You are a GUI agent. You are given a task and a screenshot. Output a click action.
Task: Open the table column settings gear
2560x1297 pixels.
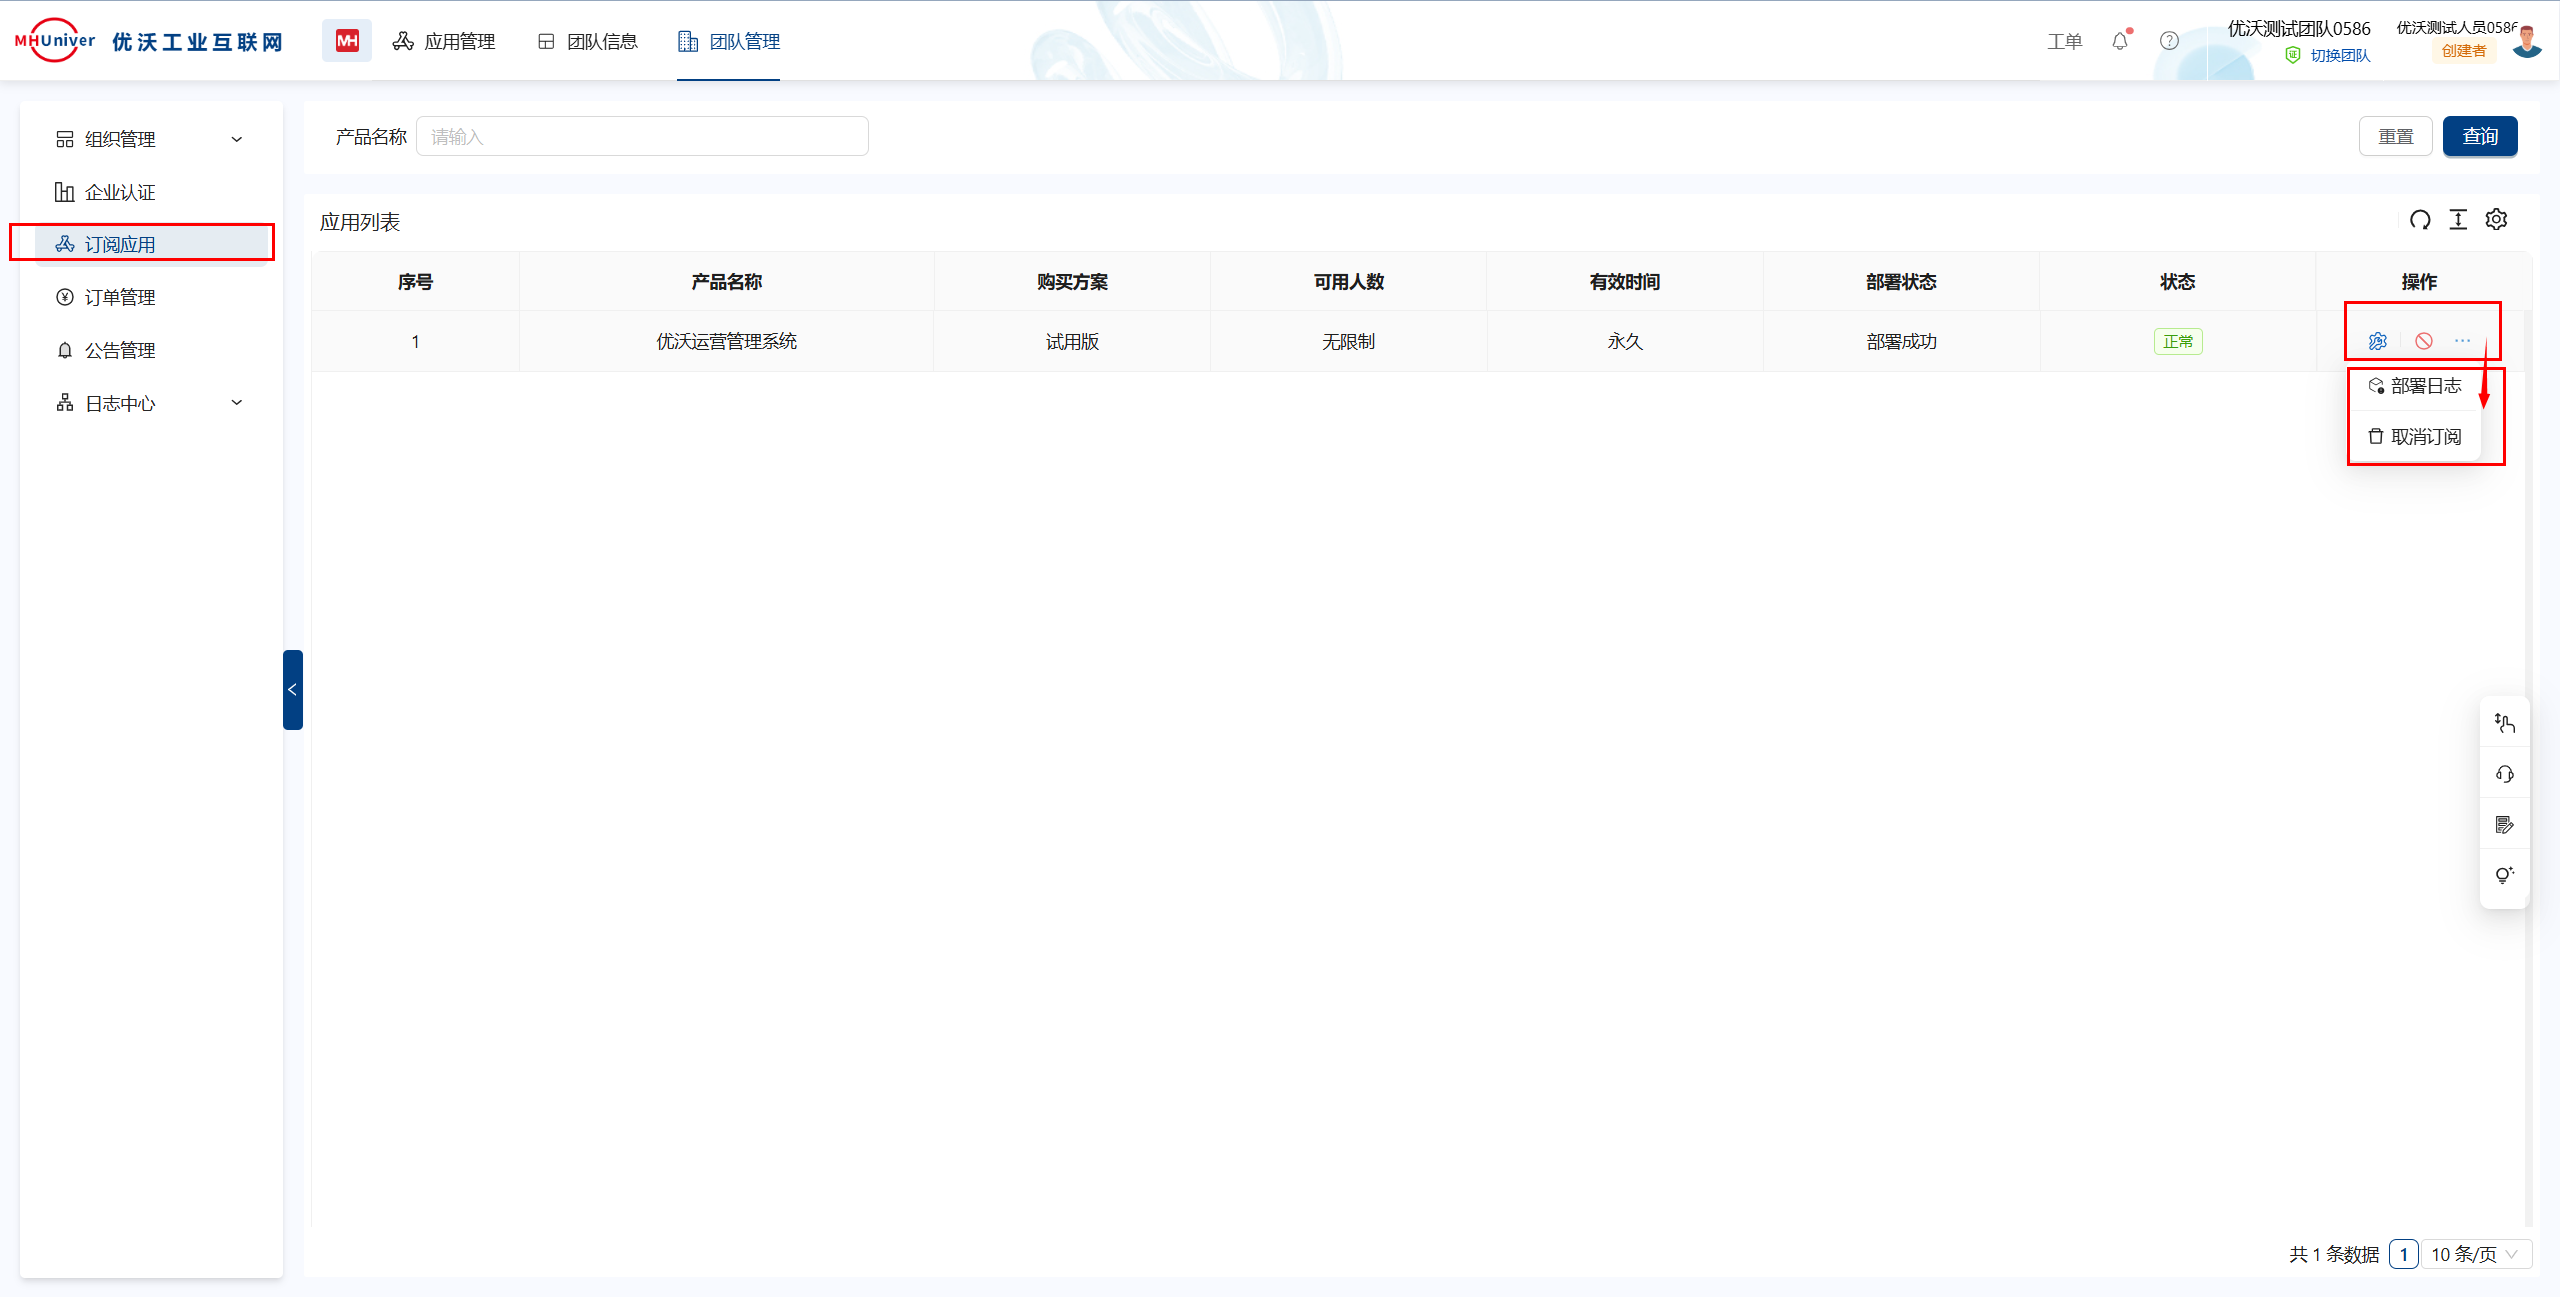tap(2497, 220)
